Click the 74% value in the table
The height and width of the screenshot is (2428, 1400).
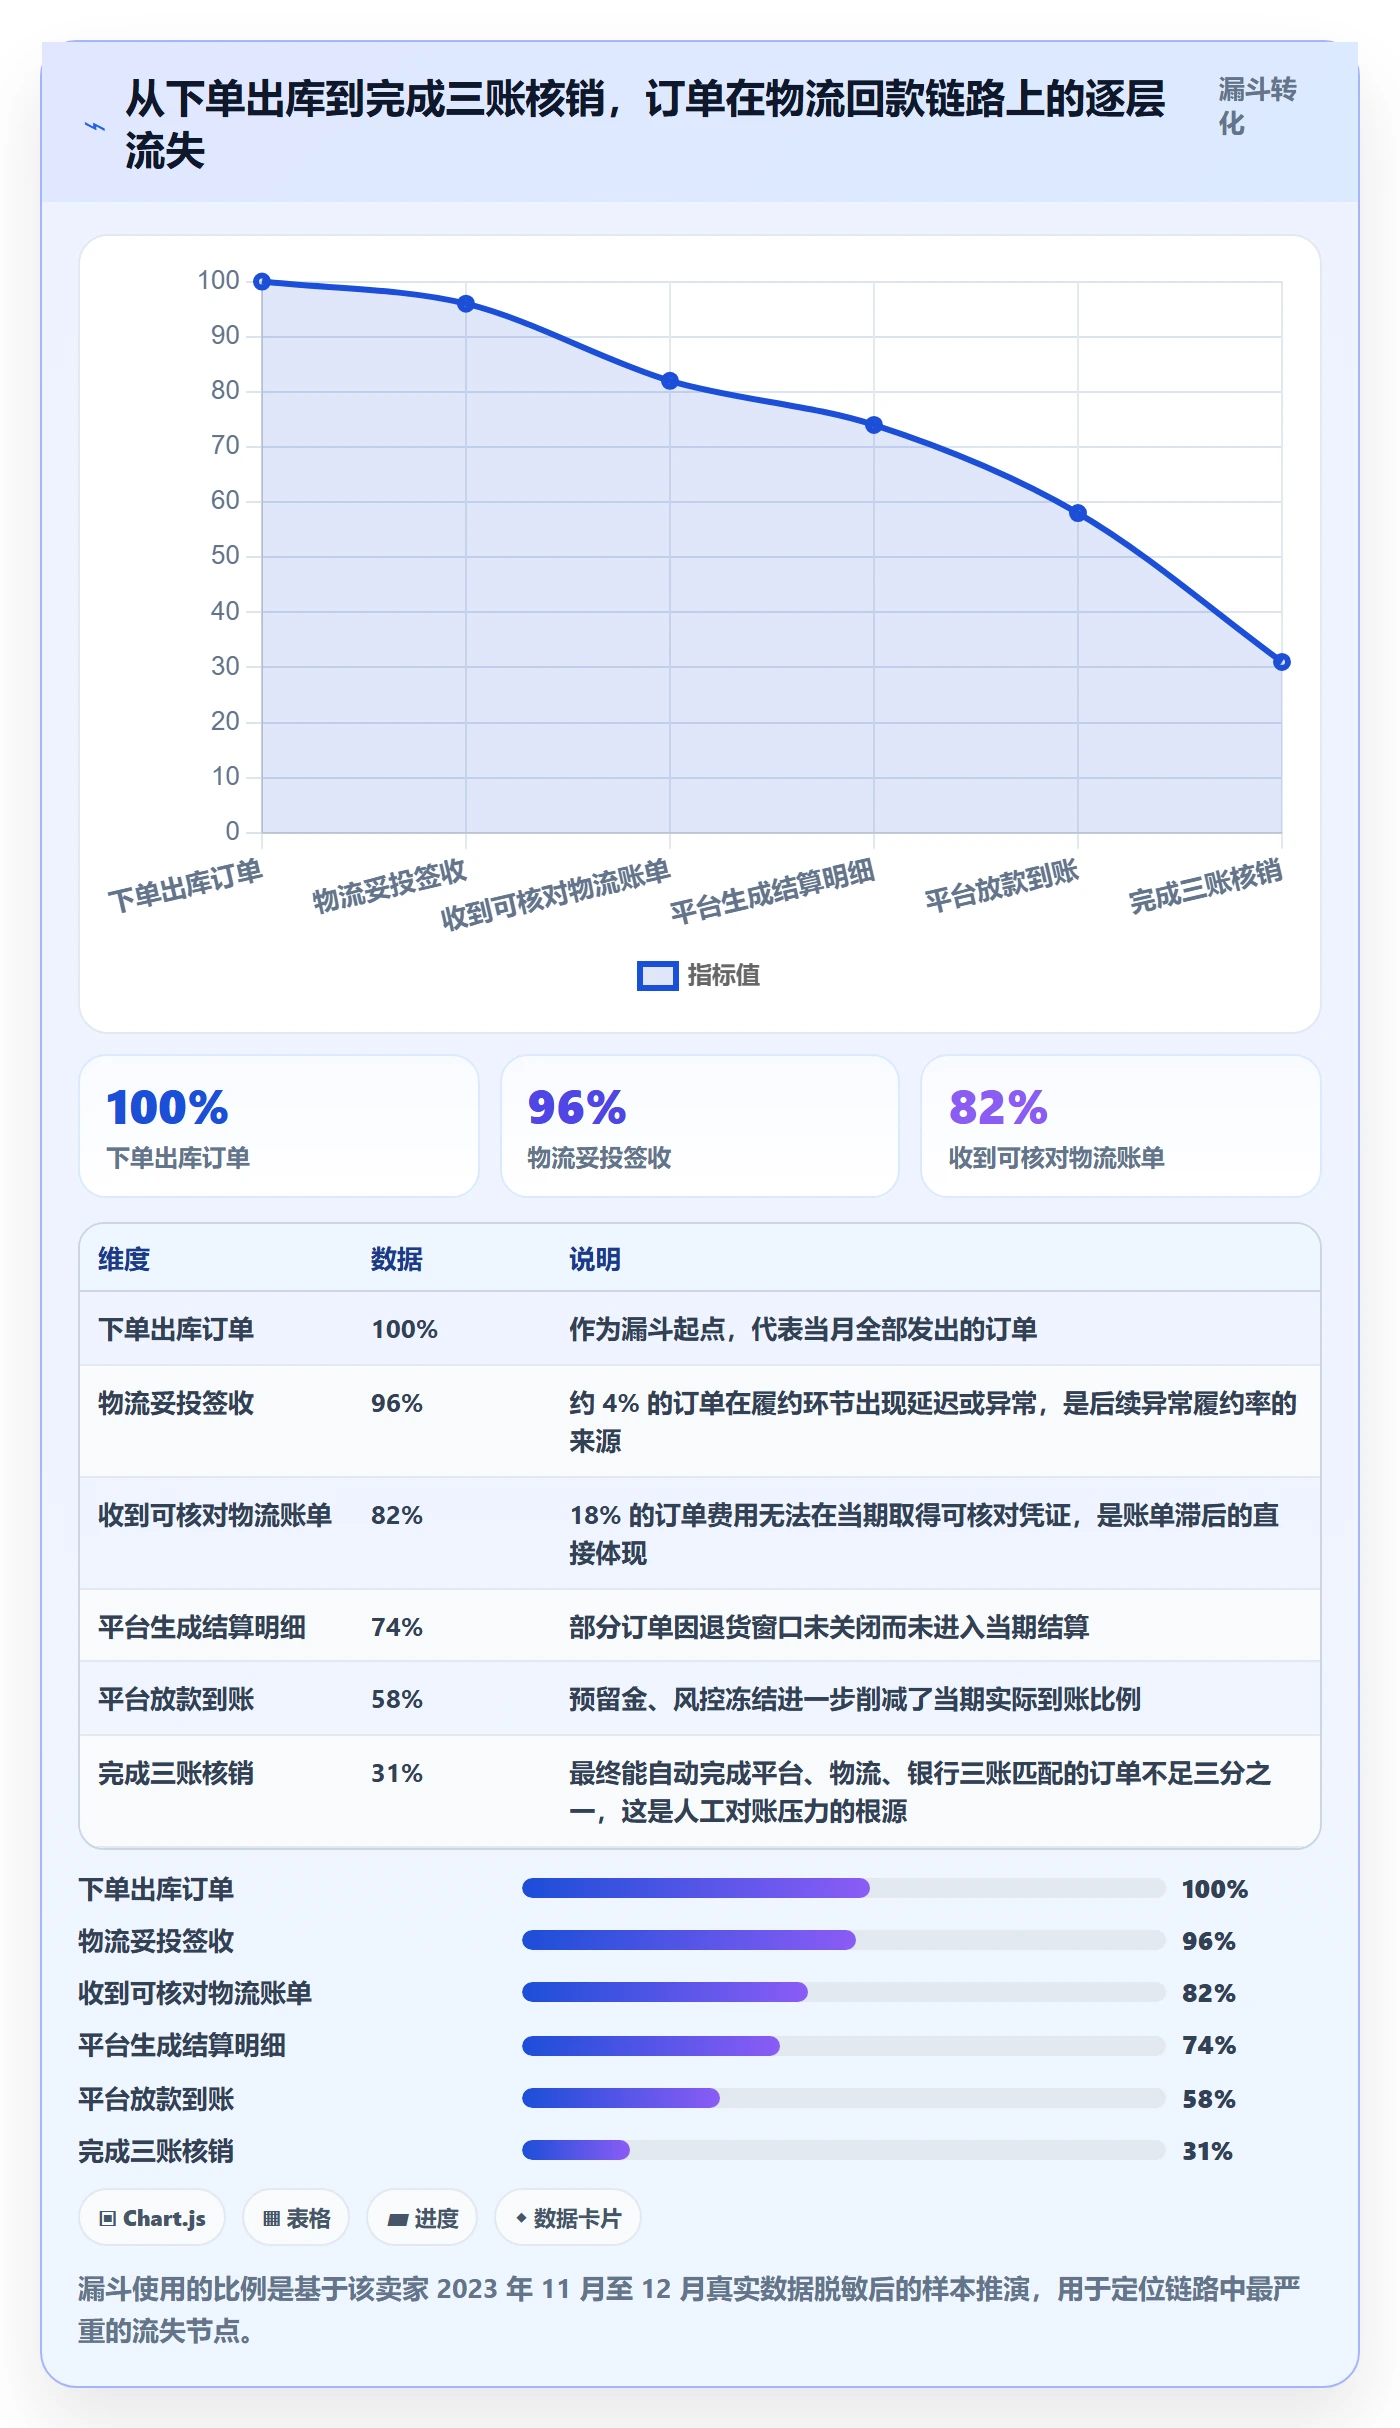click(x=397, y=1627)
